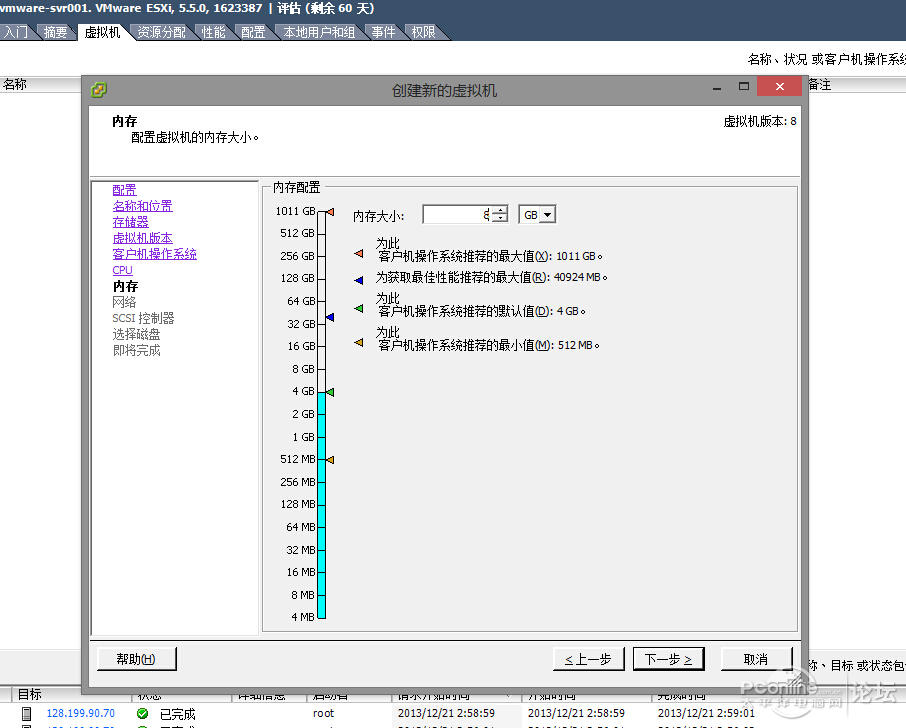Click the host icon in the first task row
Screen dimensions: 906x728
pyautogui.click(x=26, y=714)
